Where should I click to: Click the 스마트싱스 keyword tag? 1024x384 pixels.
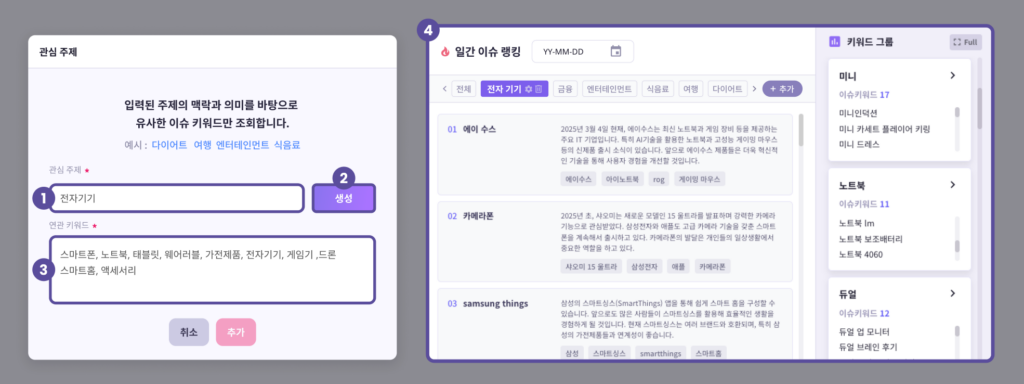609,353
